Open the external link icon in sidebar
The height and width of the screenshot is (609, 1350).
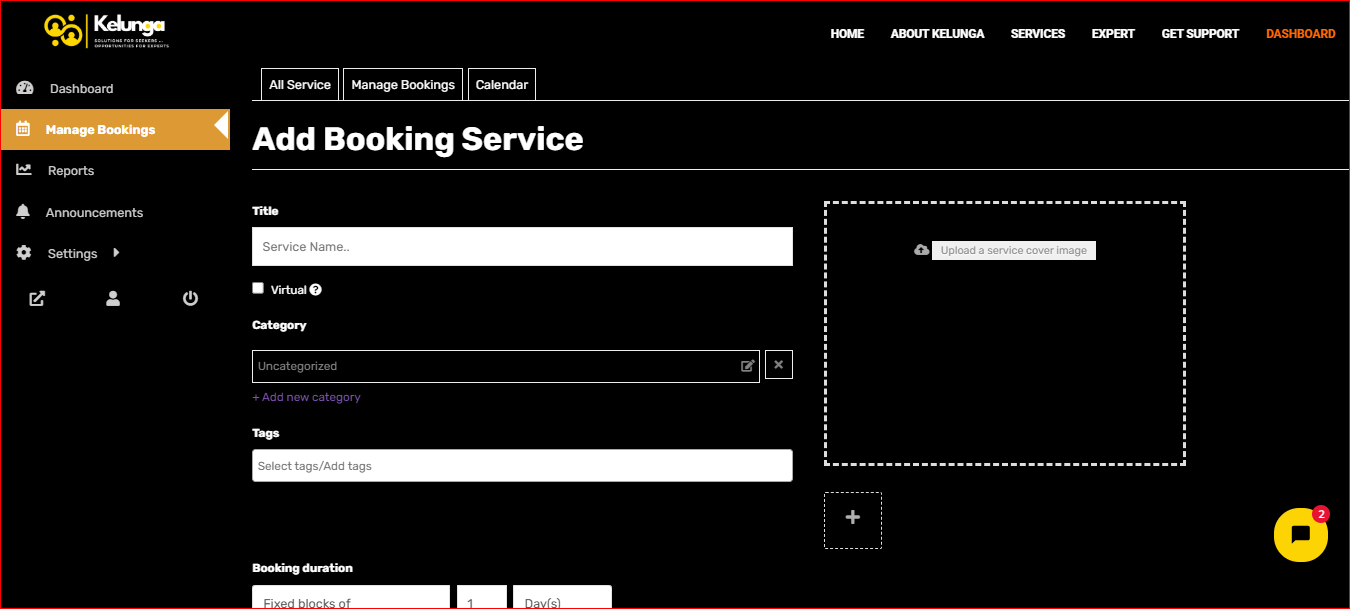(37, 298)
